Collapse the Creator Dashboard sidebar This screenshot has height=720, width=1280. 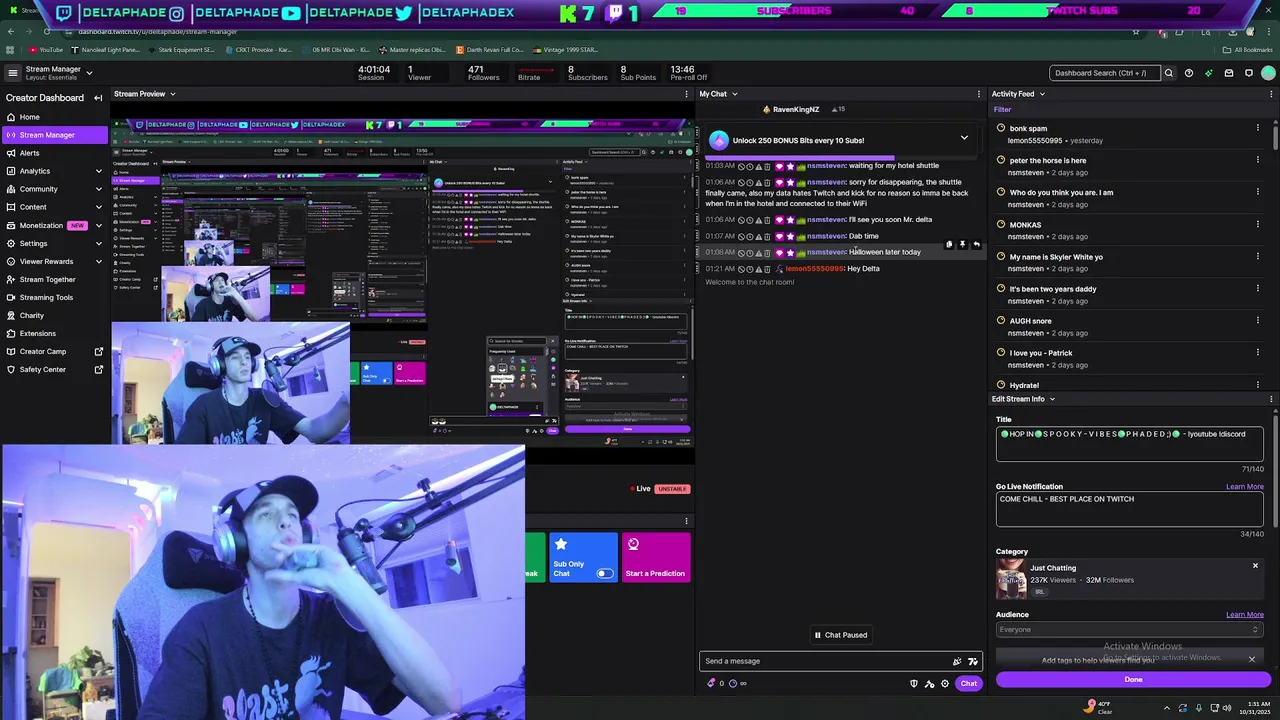pyautogui.click(x=98, y=98)
